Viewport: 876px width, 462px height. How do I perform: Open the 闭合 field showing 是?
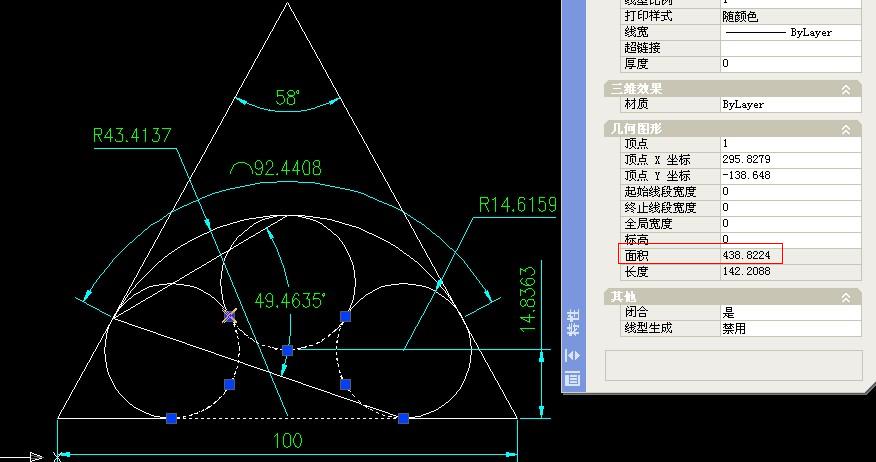[x=791, y=312]
